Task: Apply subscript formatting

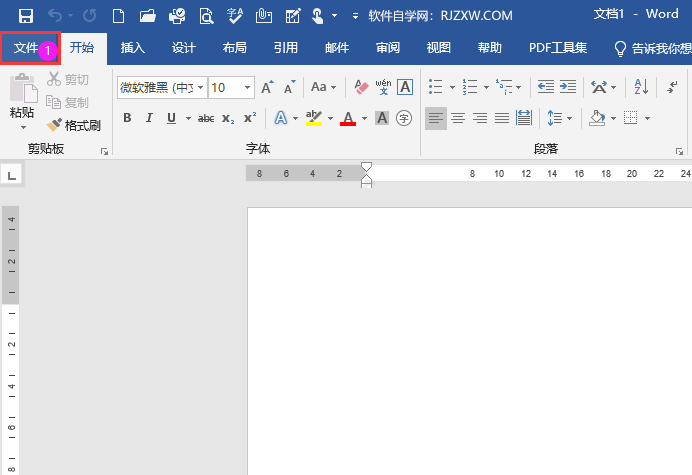Action: pyautogui.click(x=228, y=118)
